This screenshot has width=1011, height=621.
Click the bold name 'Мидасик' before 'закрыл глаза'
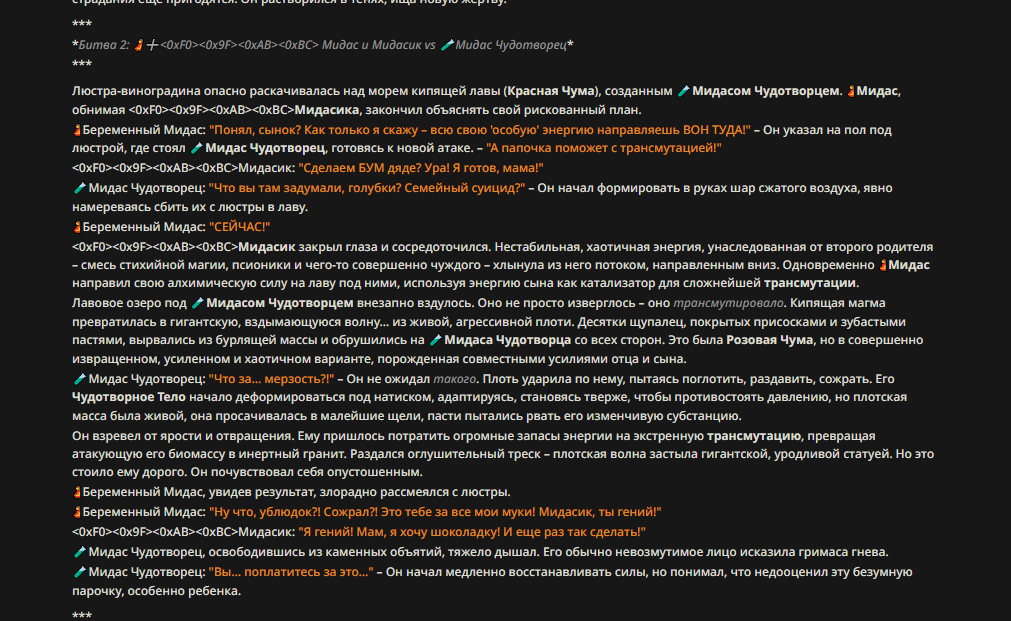coord(266,247)
